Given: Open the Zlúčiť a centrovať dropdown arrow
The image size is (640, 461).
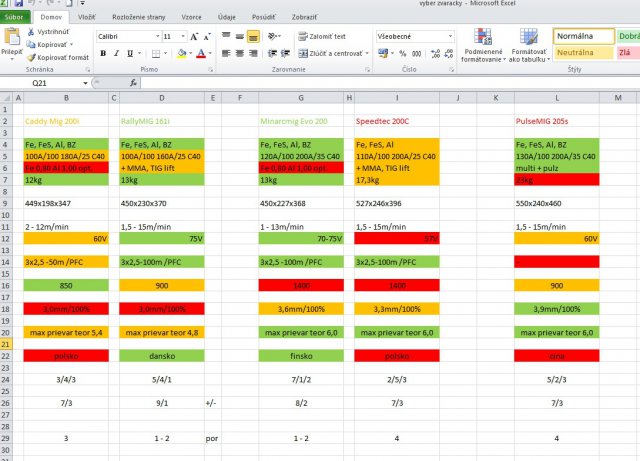Looking at the screenshot, I should pyautogui.click(x=367, y=53).
